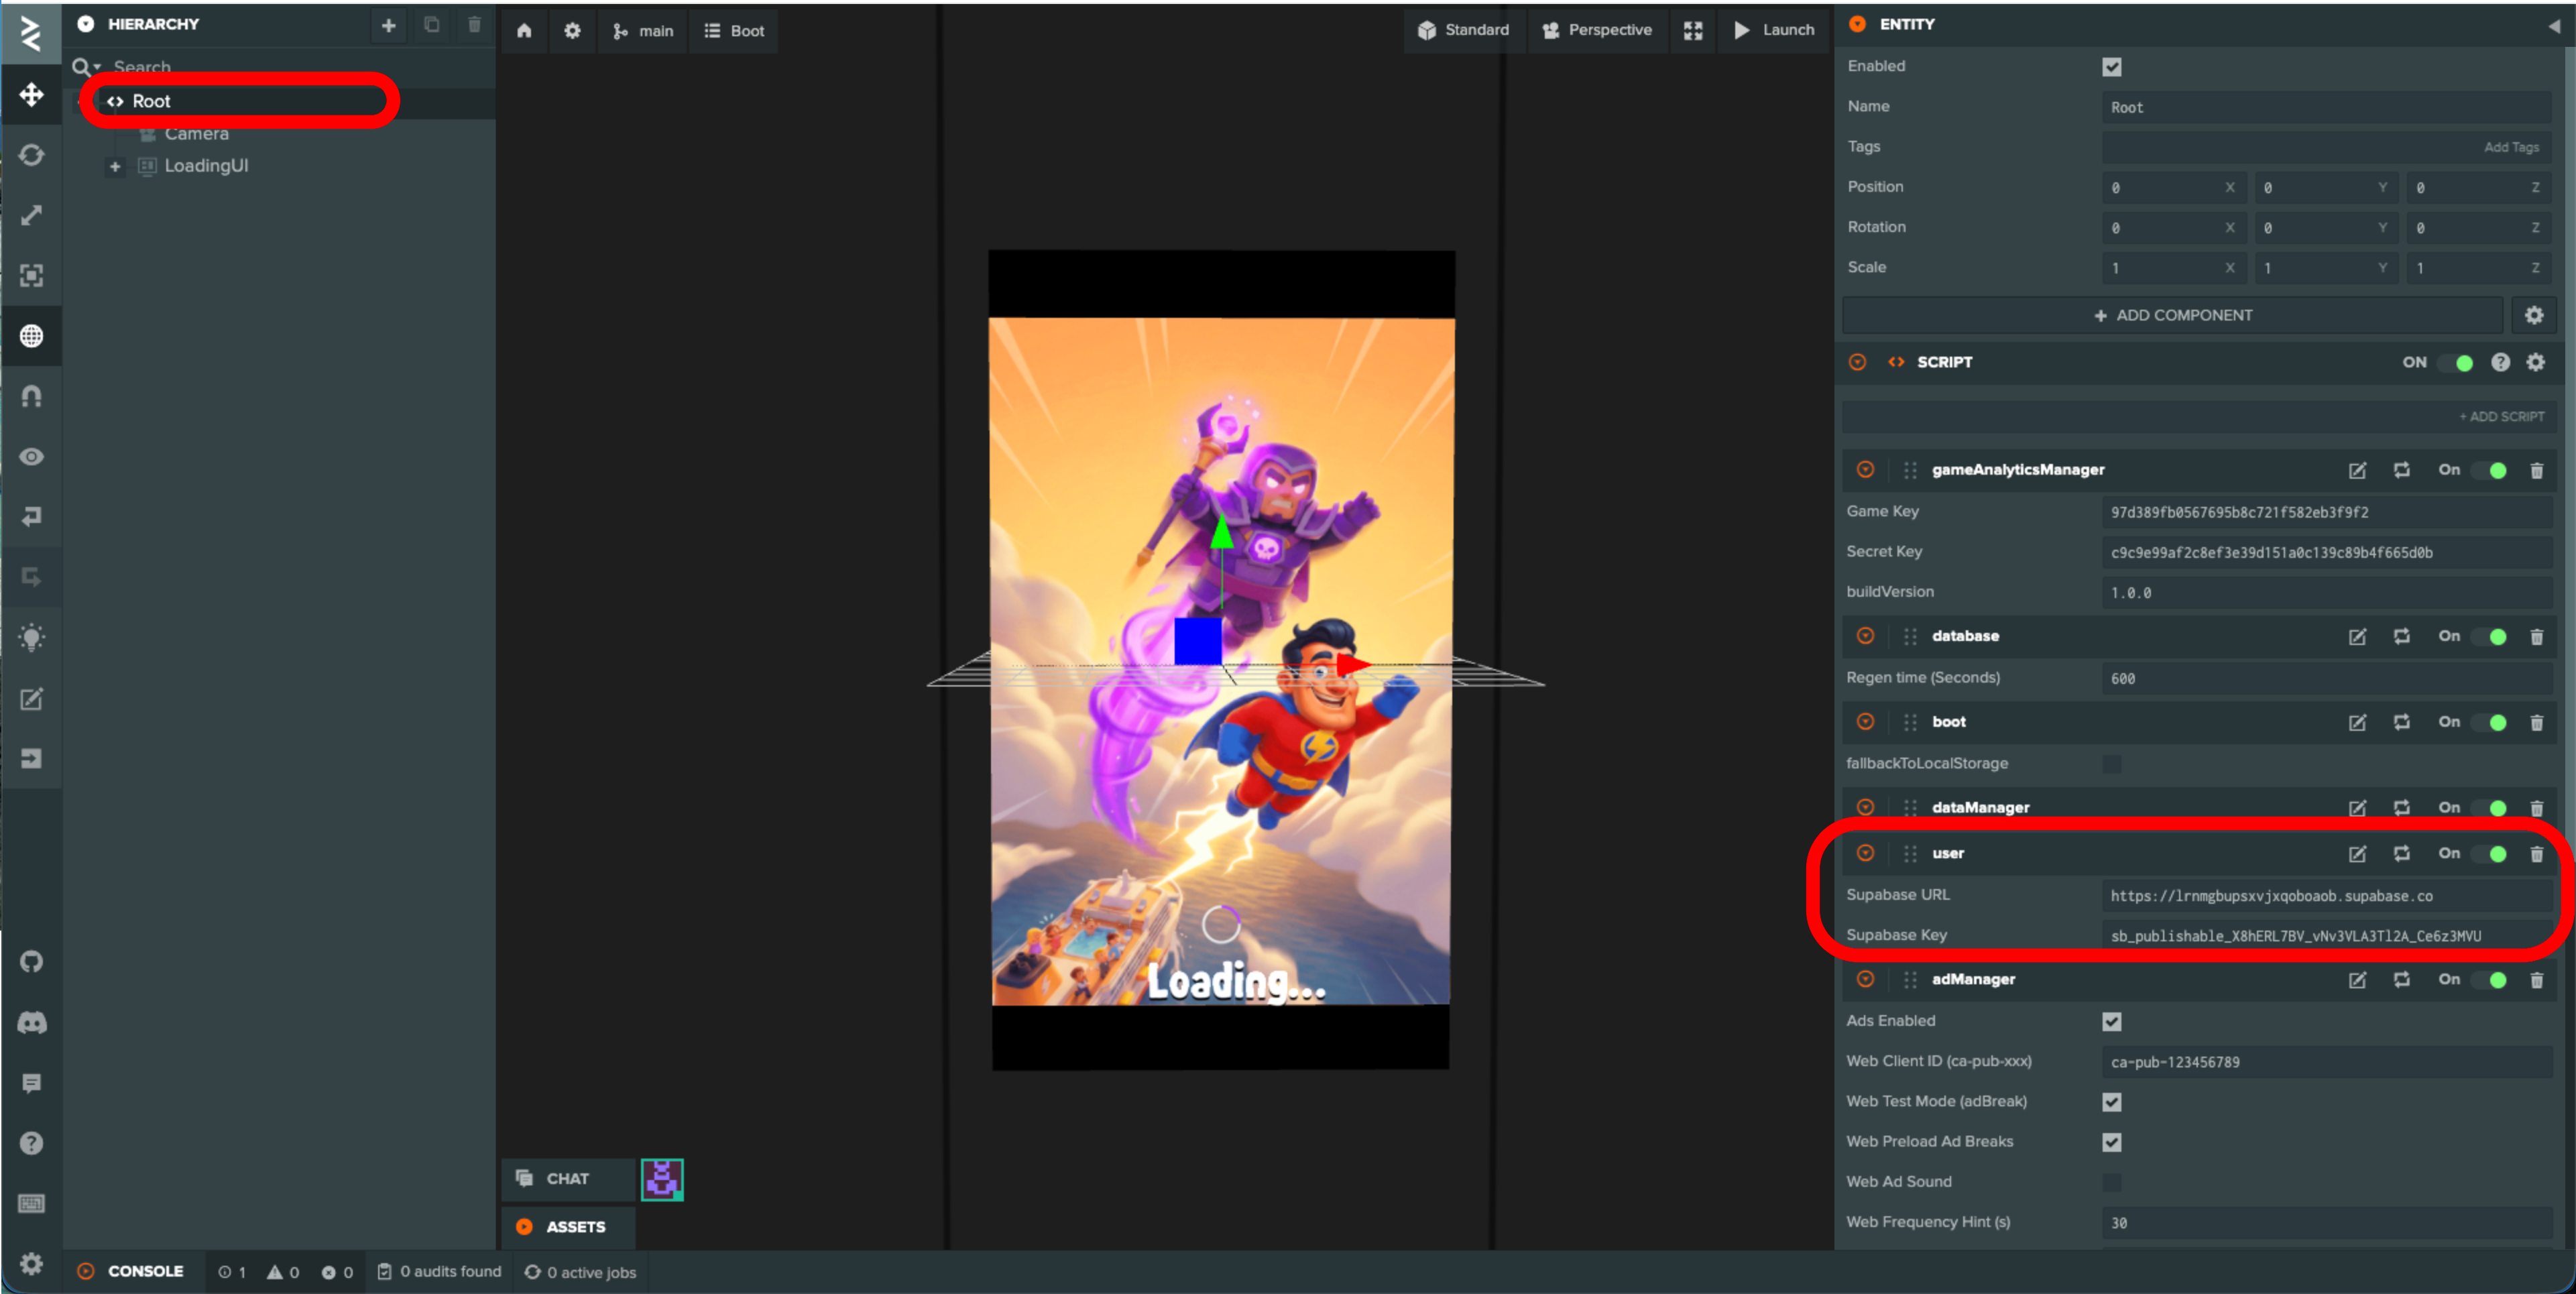Click the Supabase URL field
The image size is (2576, 1294).
2327,896
